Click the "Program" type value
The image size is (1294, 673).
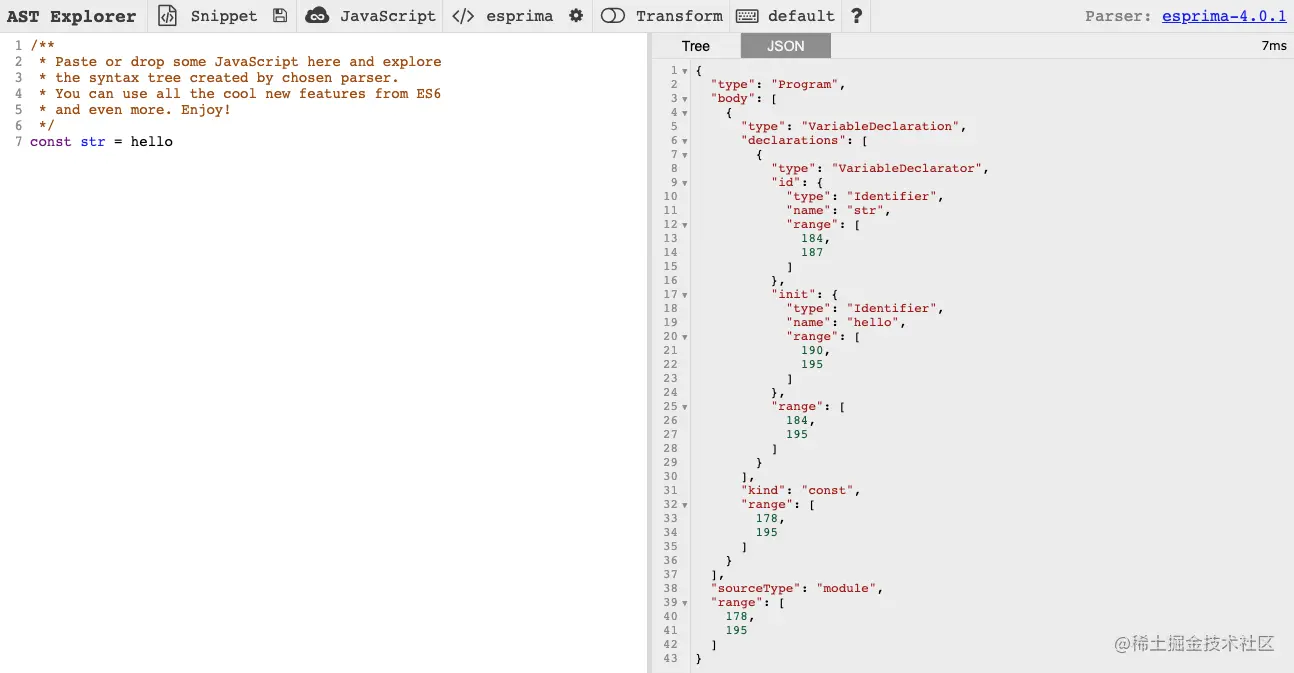pos(805,84)
